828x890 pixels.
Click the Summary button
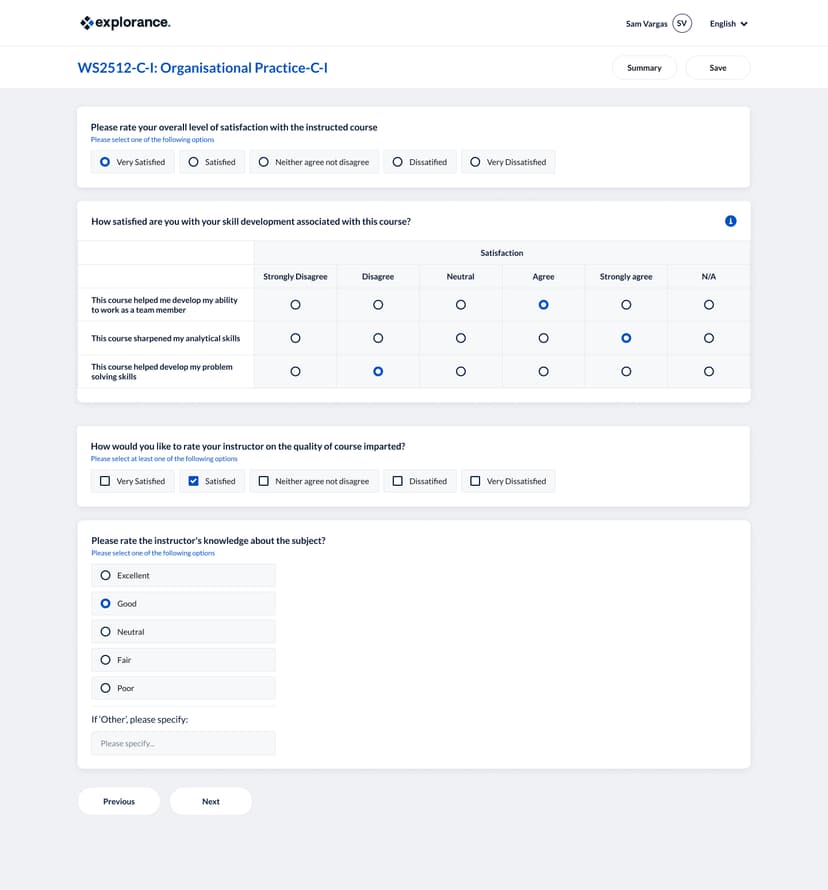644,68
